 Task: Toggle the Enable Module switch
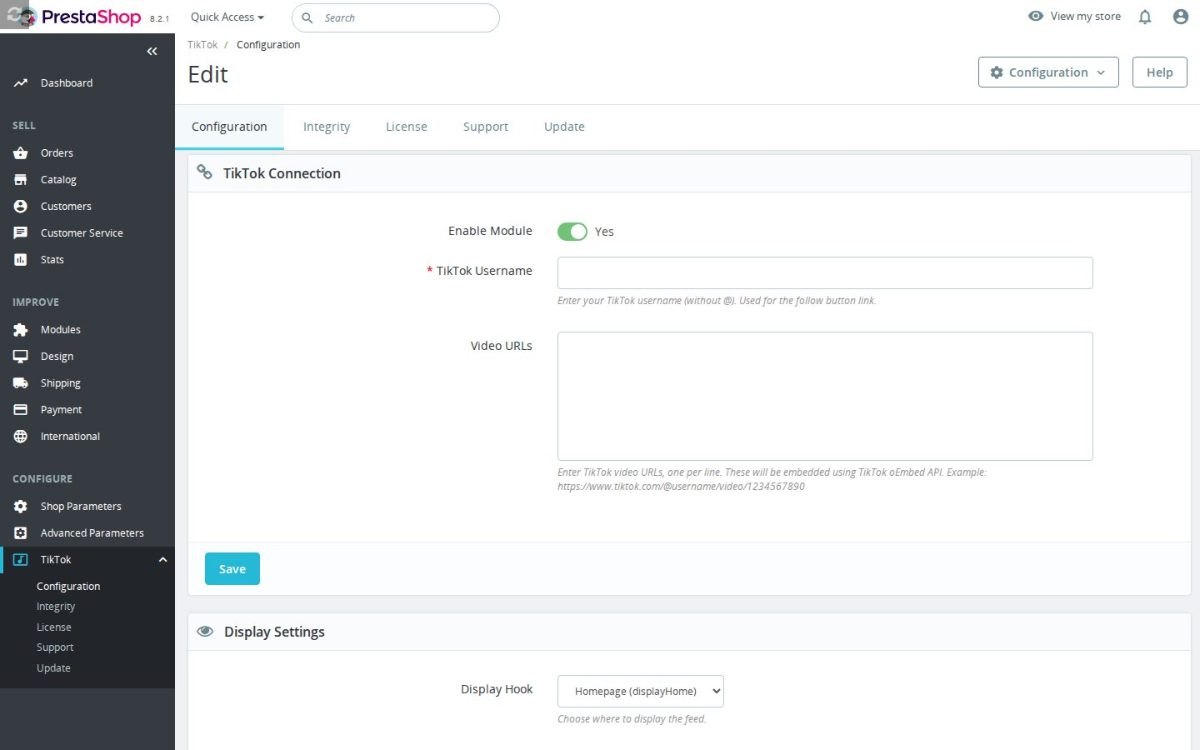coord(572,231)
